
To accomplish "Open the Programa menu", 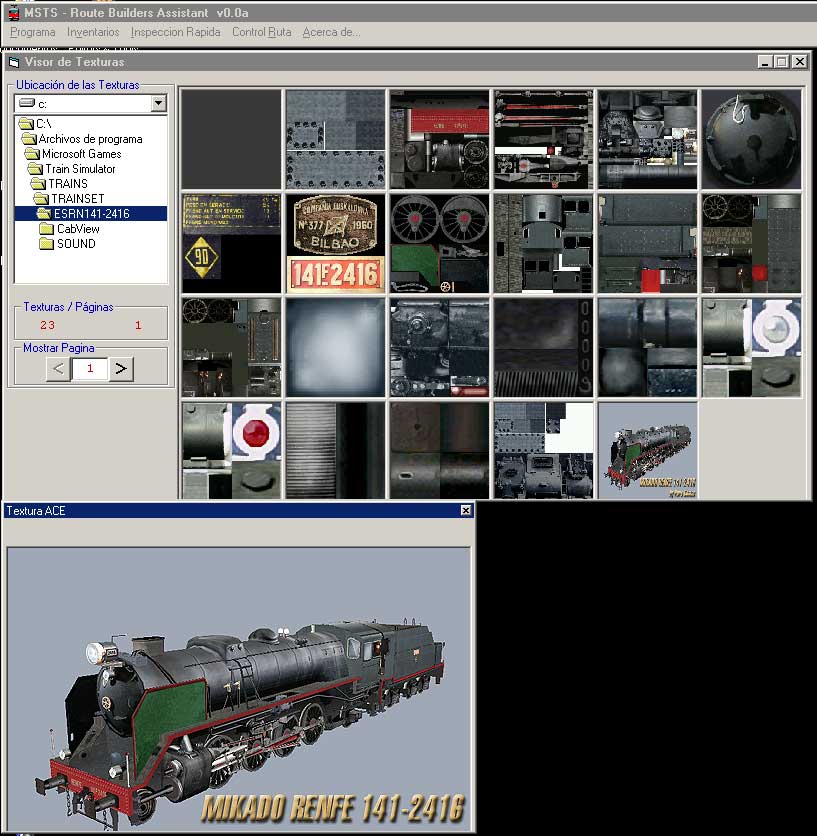I will tap(31, 32).
